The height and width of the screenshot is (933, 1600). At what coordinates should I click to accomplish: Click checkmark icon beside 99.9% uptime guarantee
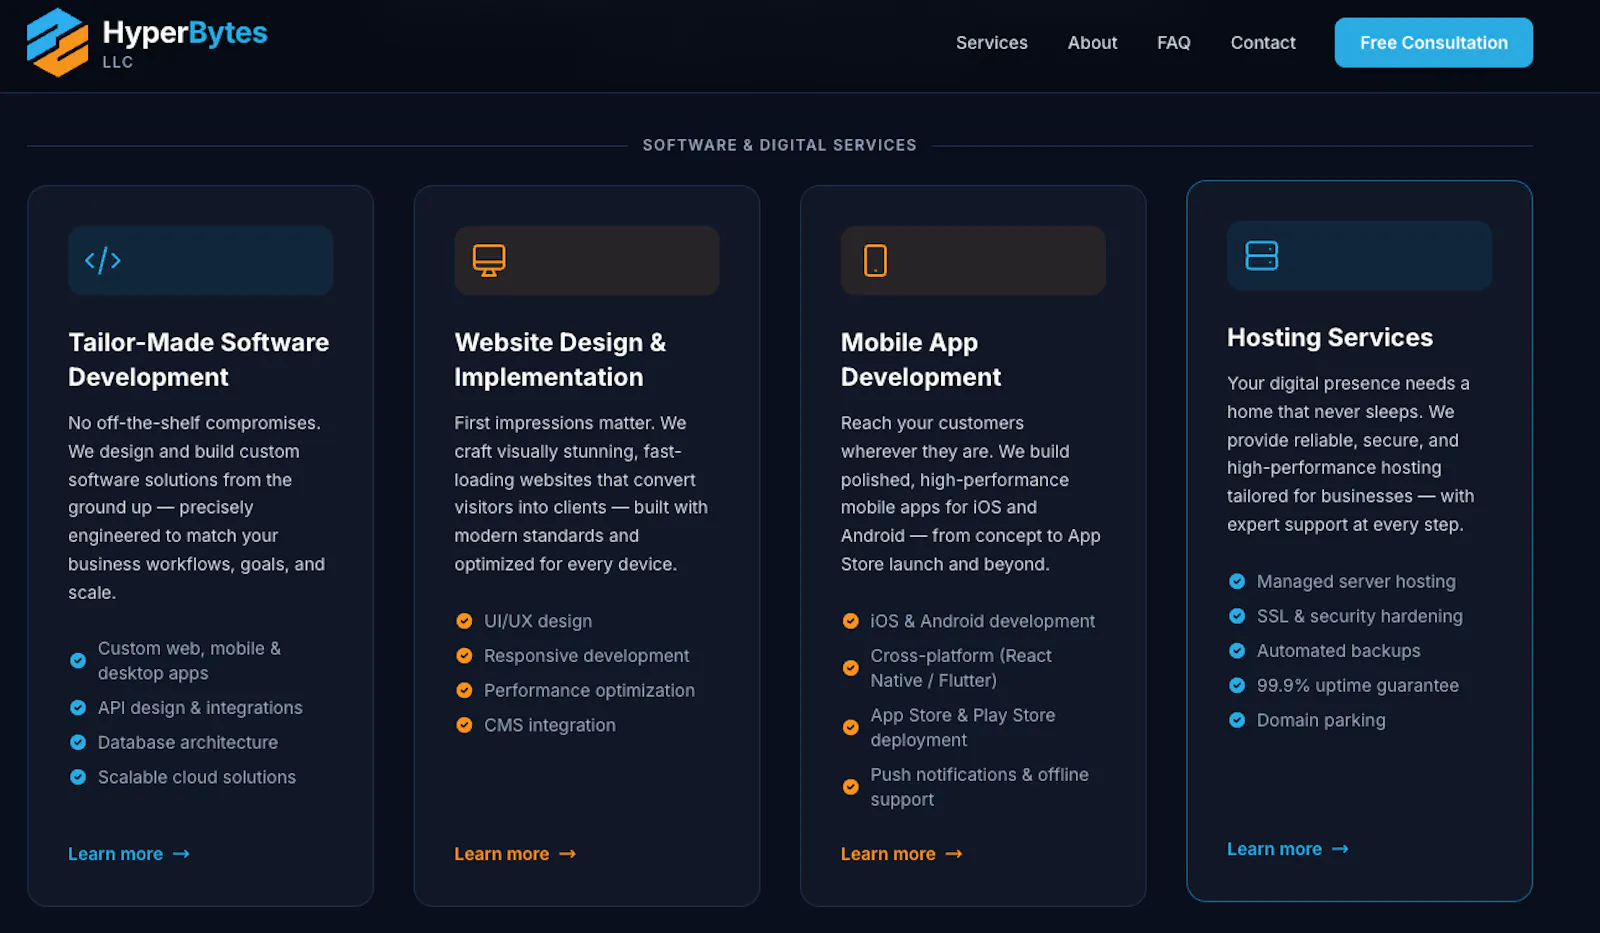(x=1237, y=686)
